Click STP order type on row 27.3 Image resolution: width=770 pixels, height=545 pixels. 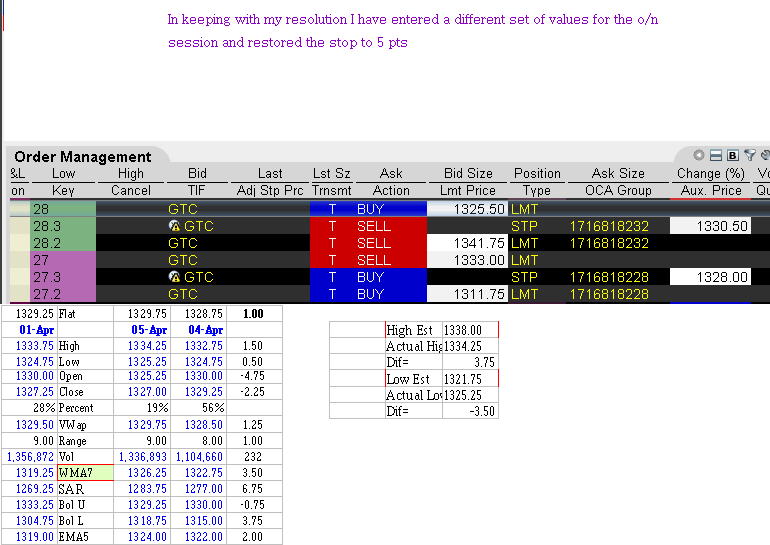click(524, 277)
